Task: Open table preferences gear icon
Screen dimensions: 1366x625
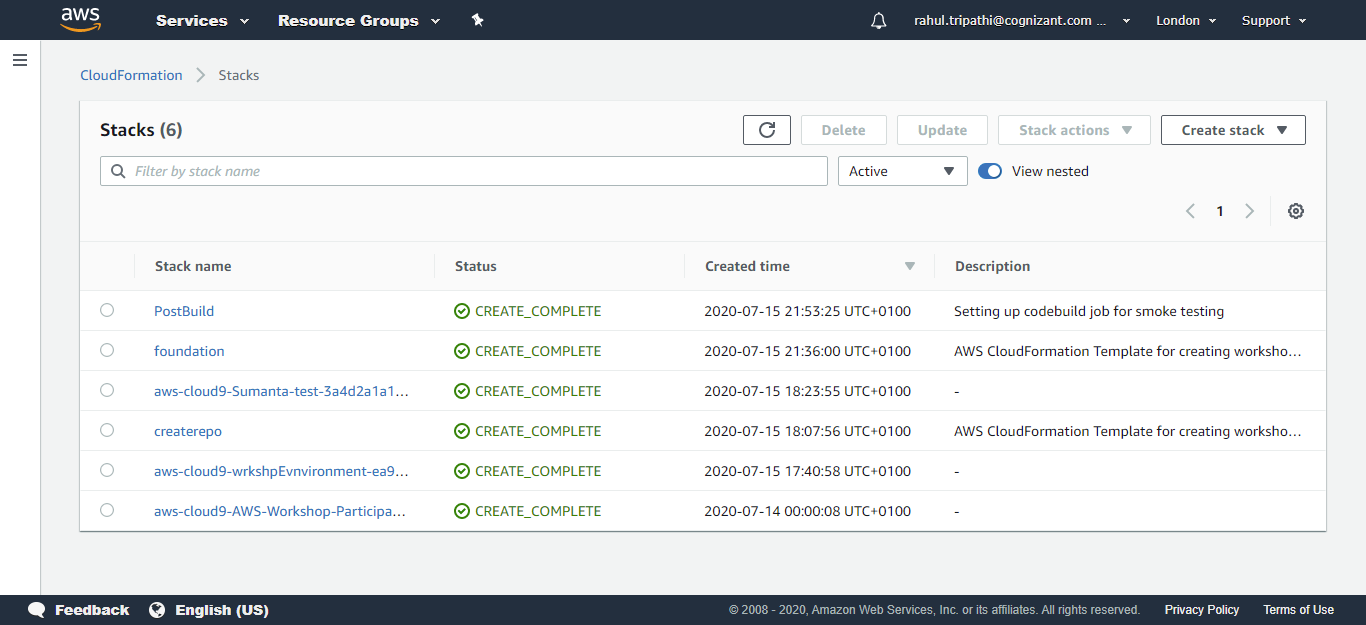Action: (x=1296, y=211)
